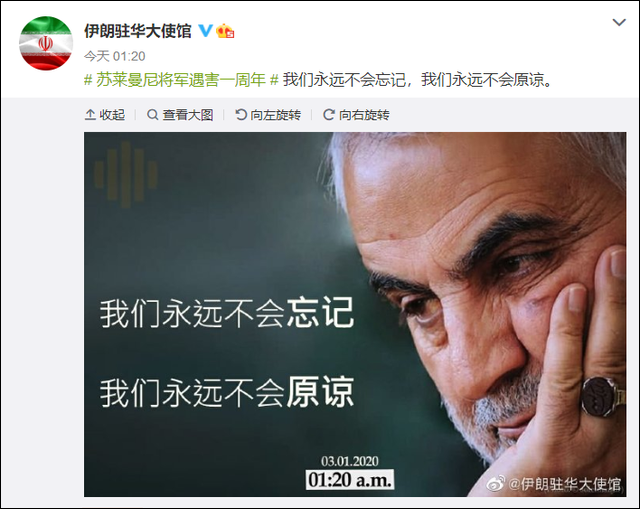Open the 伊朗驻华大使馆 profile avatar

(46, 43)
